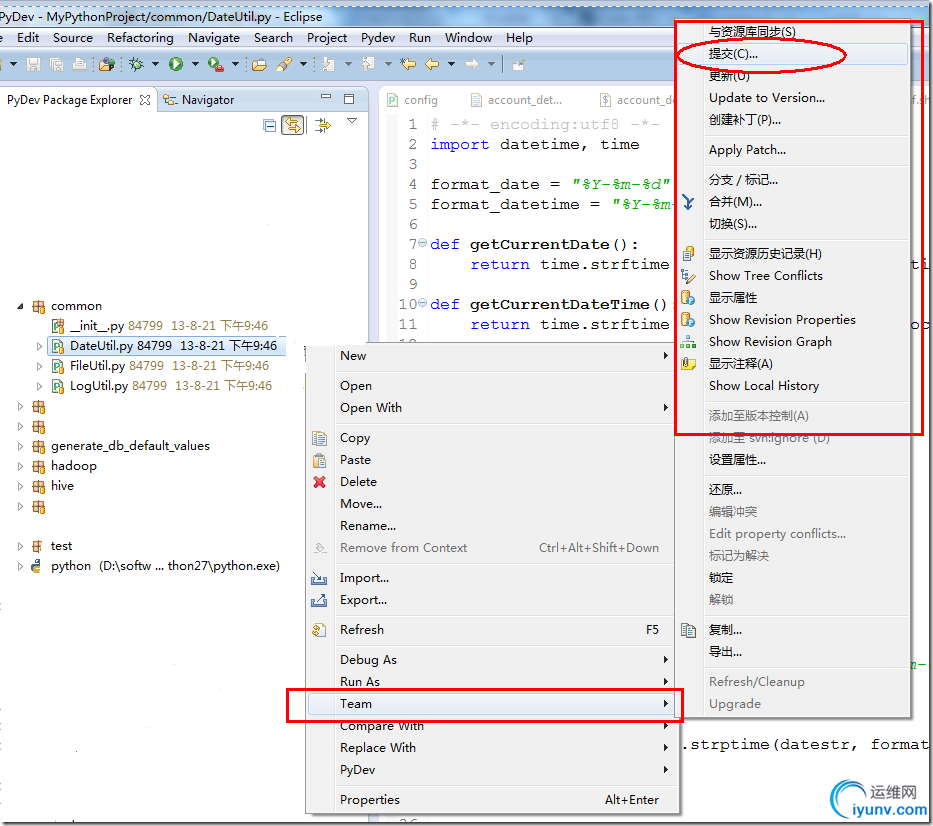933x826 pixels.
Task: Choose Show Revision Graph from submenu
Action: point(770,342)
